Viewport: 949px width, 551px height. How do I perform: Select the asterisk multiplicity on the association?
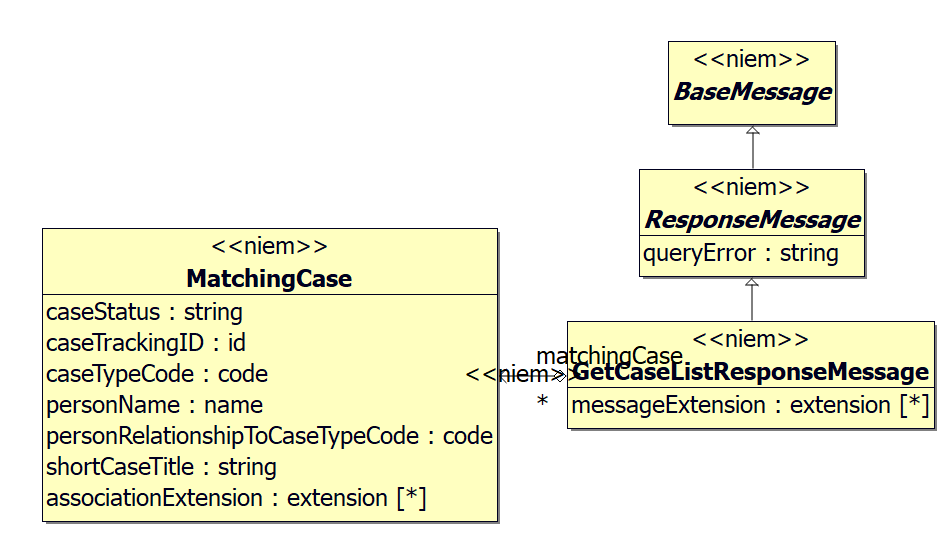tap(542, 402)
